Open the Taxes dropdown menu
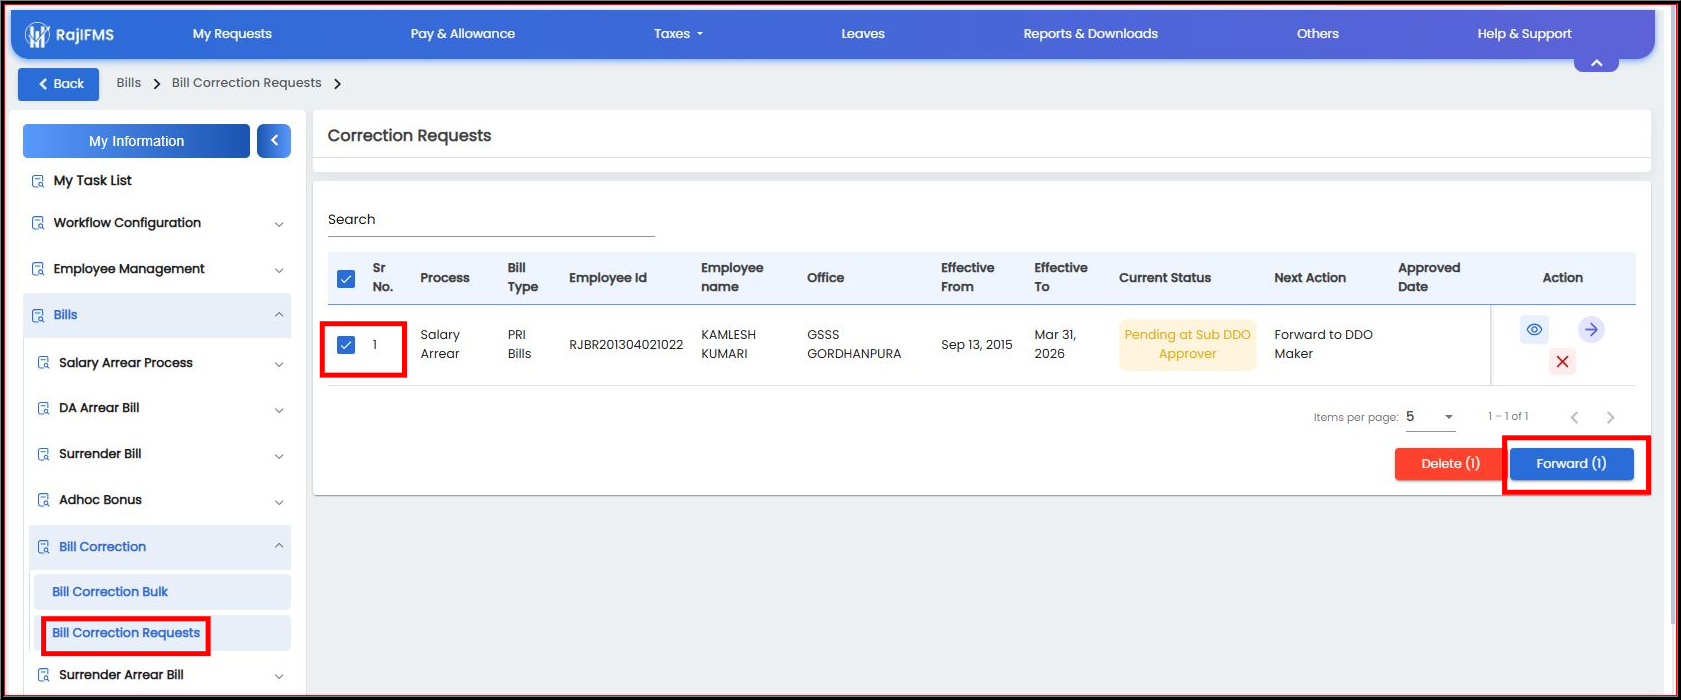The height and width of the screenshot is (700, 1681). pos(678,34)
